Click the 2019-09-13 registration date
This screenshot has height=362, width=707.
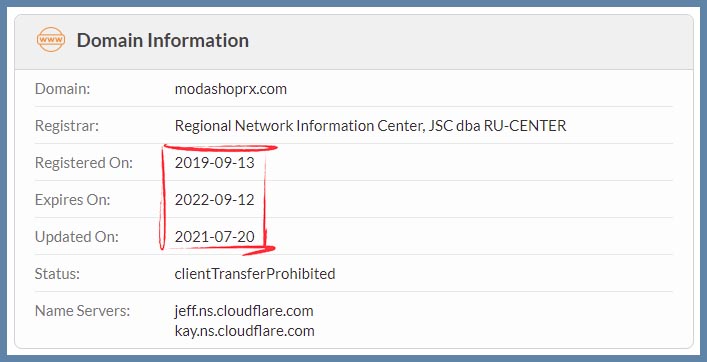click(x=215, y=163)
